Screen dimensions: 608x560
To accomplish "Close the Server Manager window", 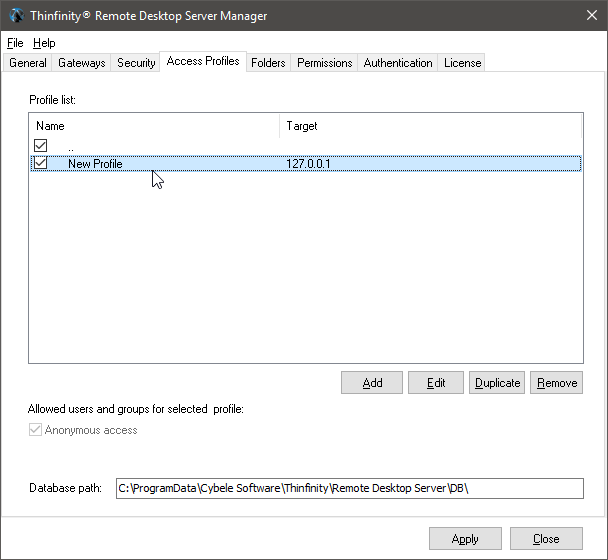I will 592,16.
